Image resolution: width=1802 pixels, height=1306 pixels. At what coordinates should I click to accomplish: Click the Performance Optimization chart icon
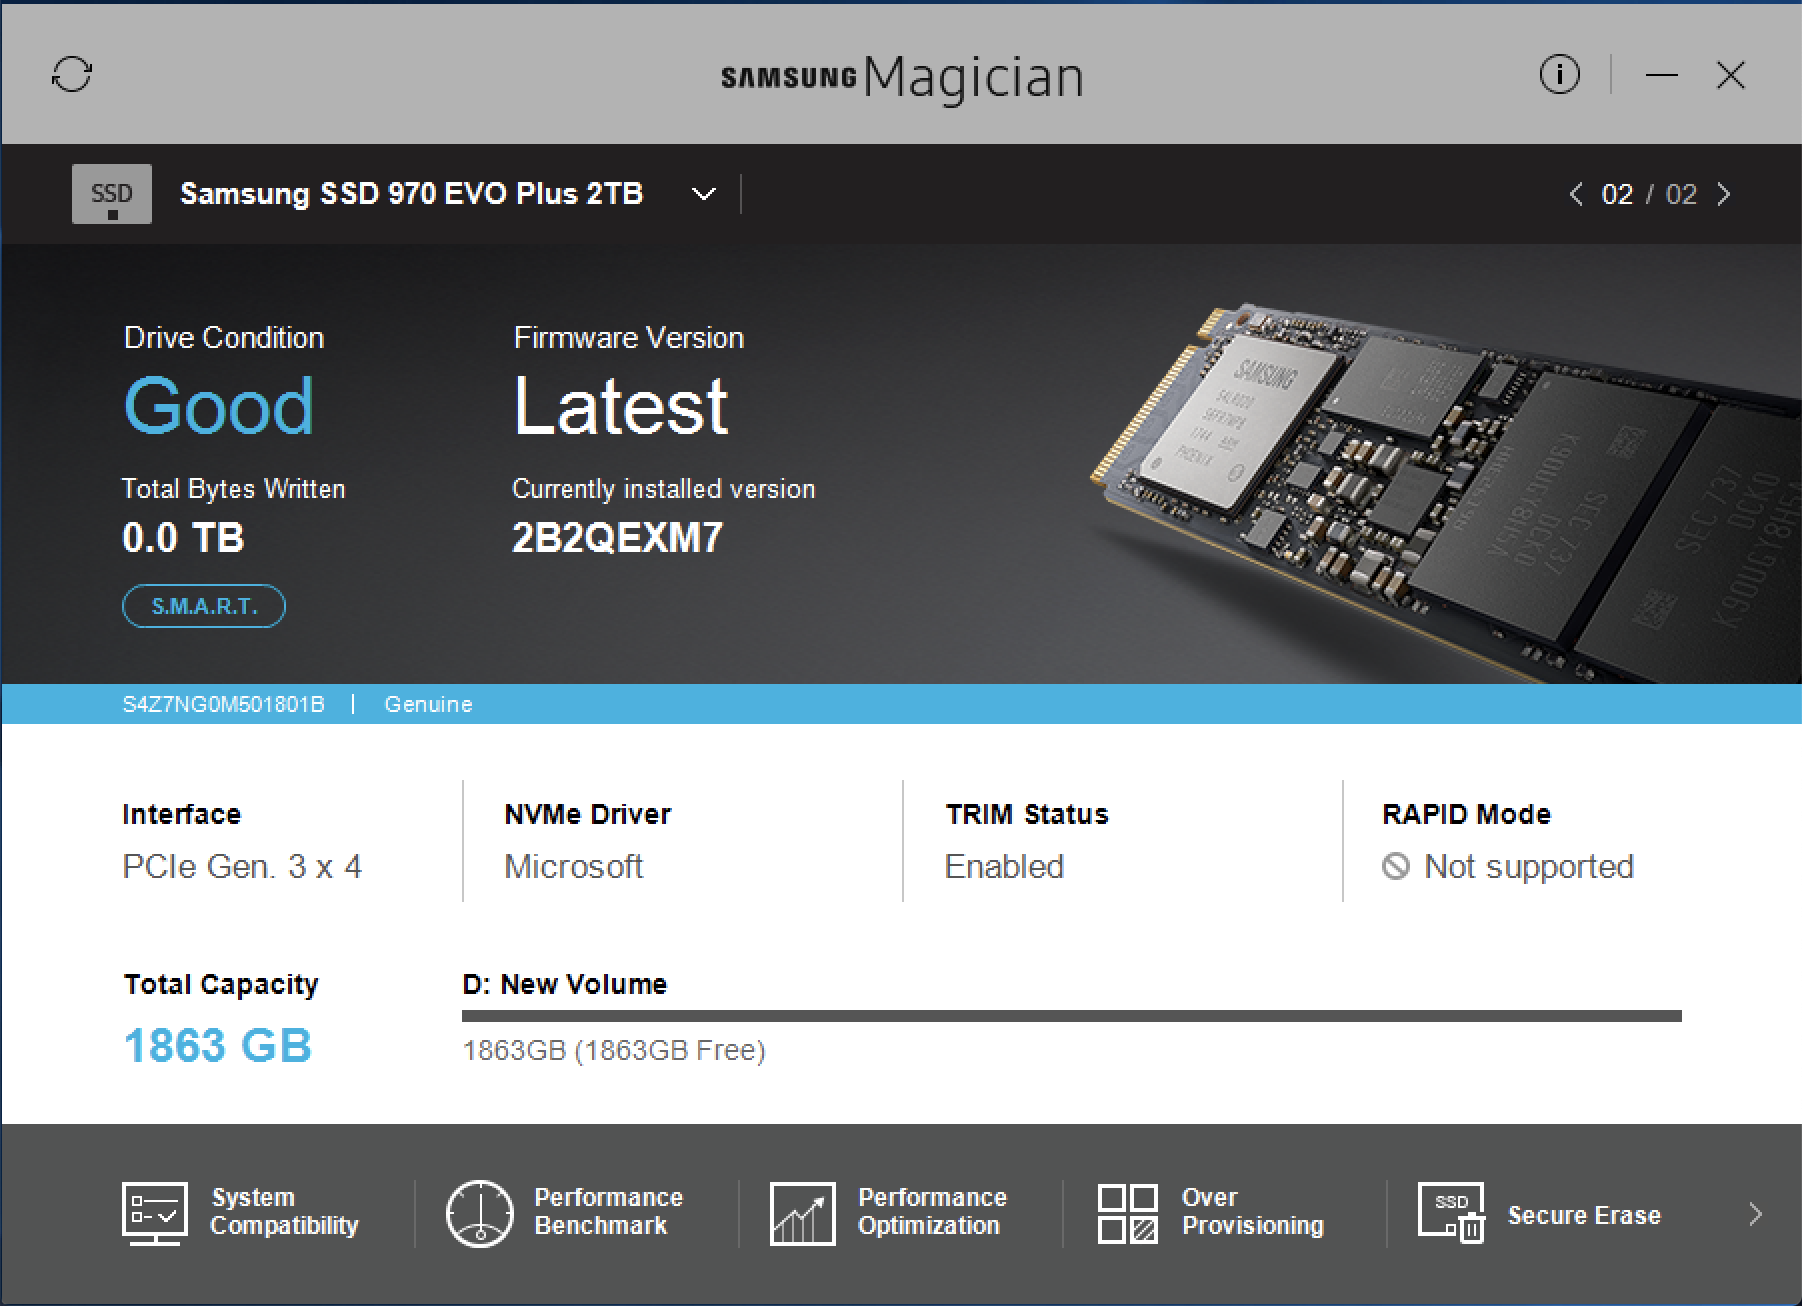802,1214
